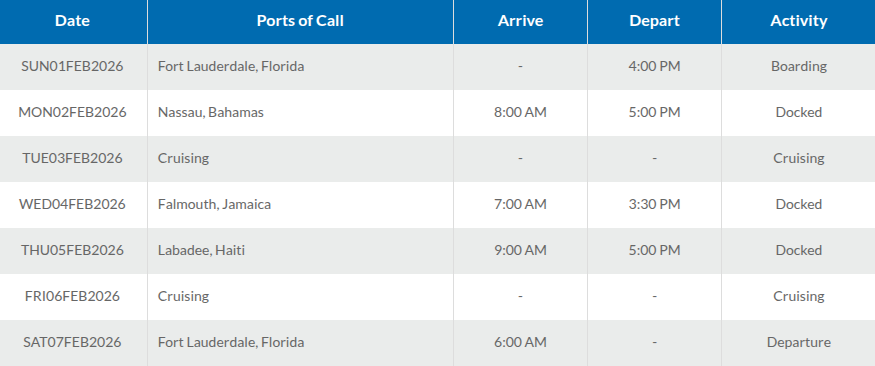This screenshot has height=366, width=875.
Task: Click Falmouth, Jamaica port entry
Action: pyautogui.click(x=214, y=204)
